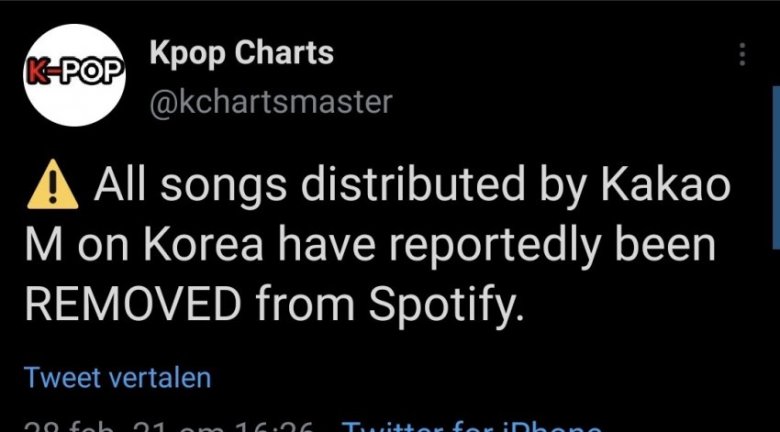Open the Twitter for iPhone source link

pyautogui.click(x=470, y=426)
